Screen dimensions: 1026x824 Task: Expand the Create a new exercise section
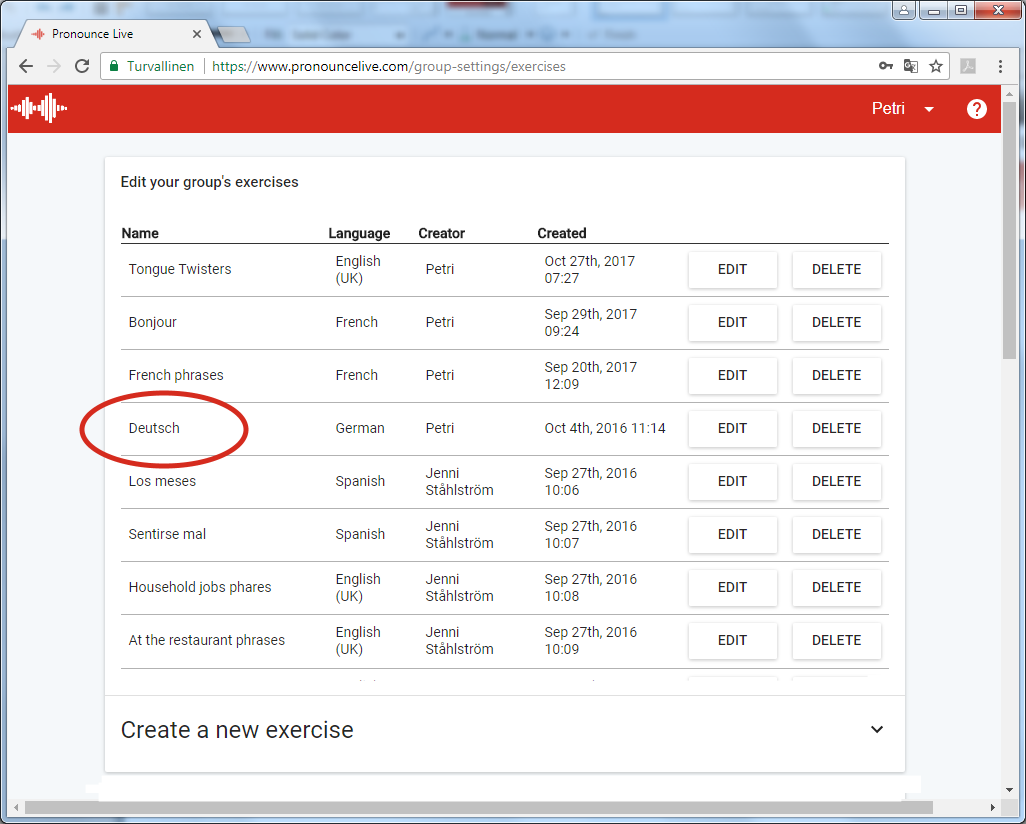coord(876,730)
